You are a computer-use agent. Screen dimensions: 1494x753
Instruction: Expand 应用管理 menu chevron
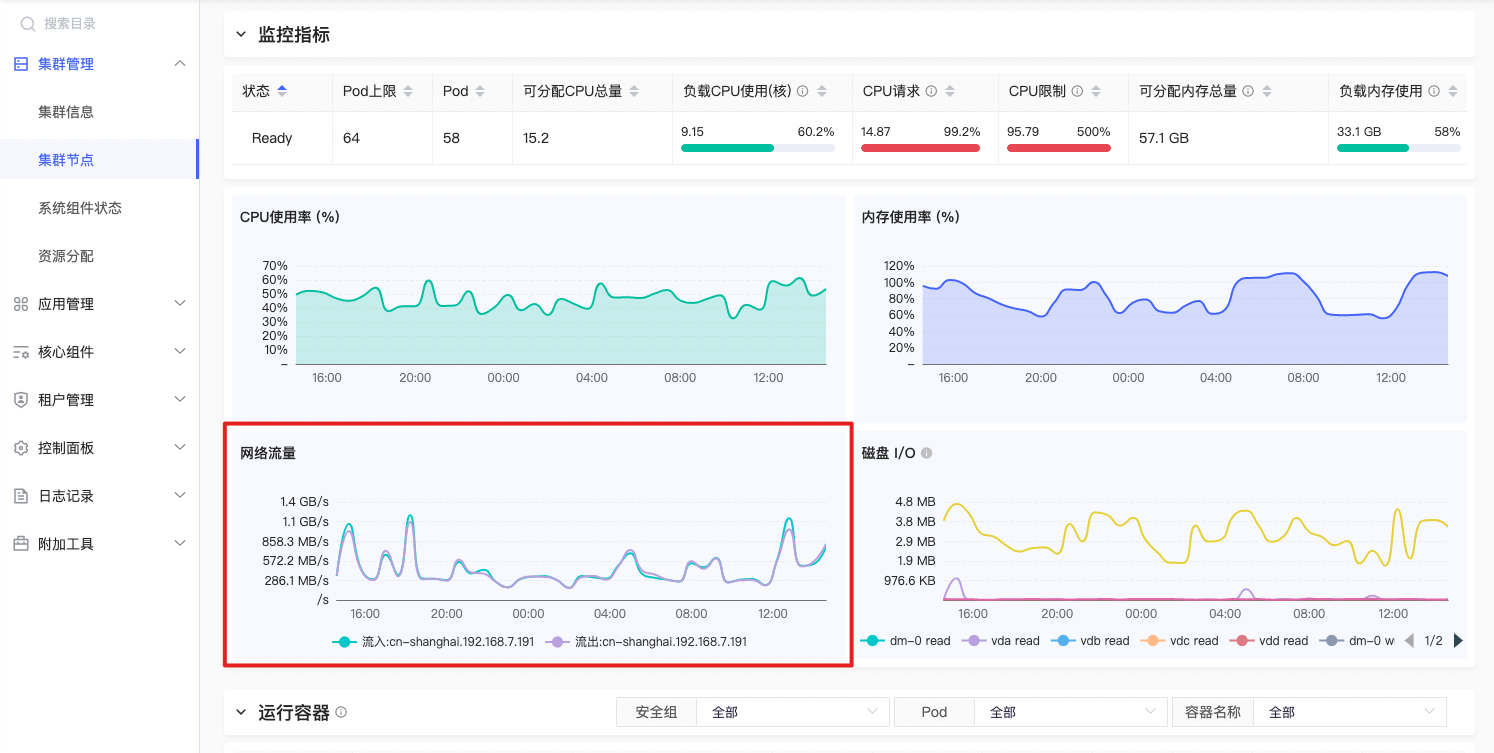point(180,304)
